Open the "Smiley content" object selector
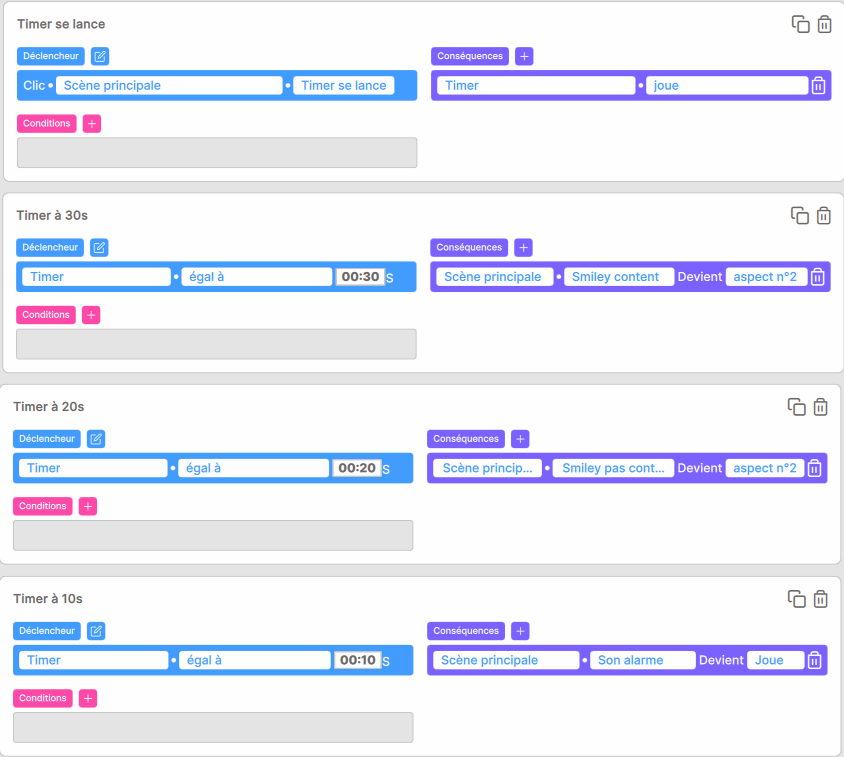 point(618,277)
